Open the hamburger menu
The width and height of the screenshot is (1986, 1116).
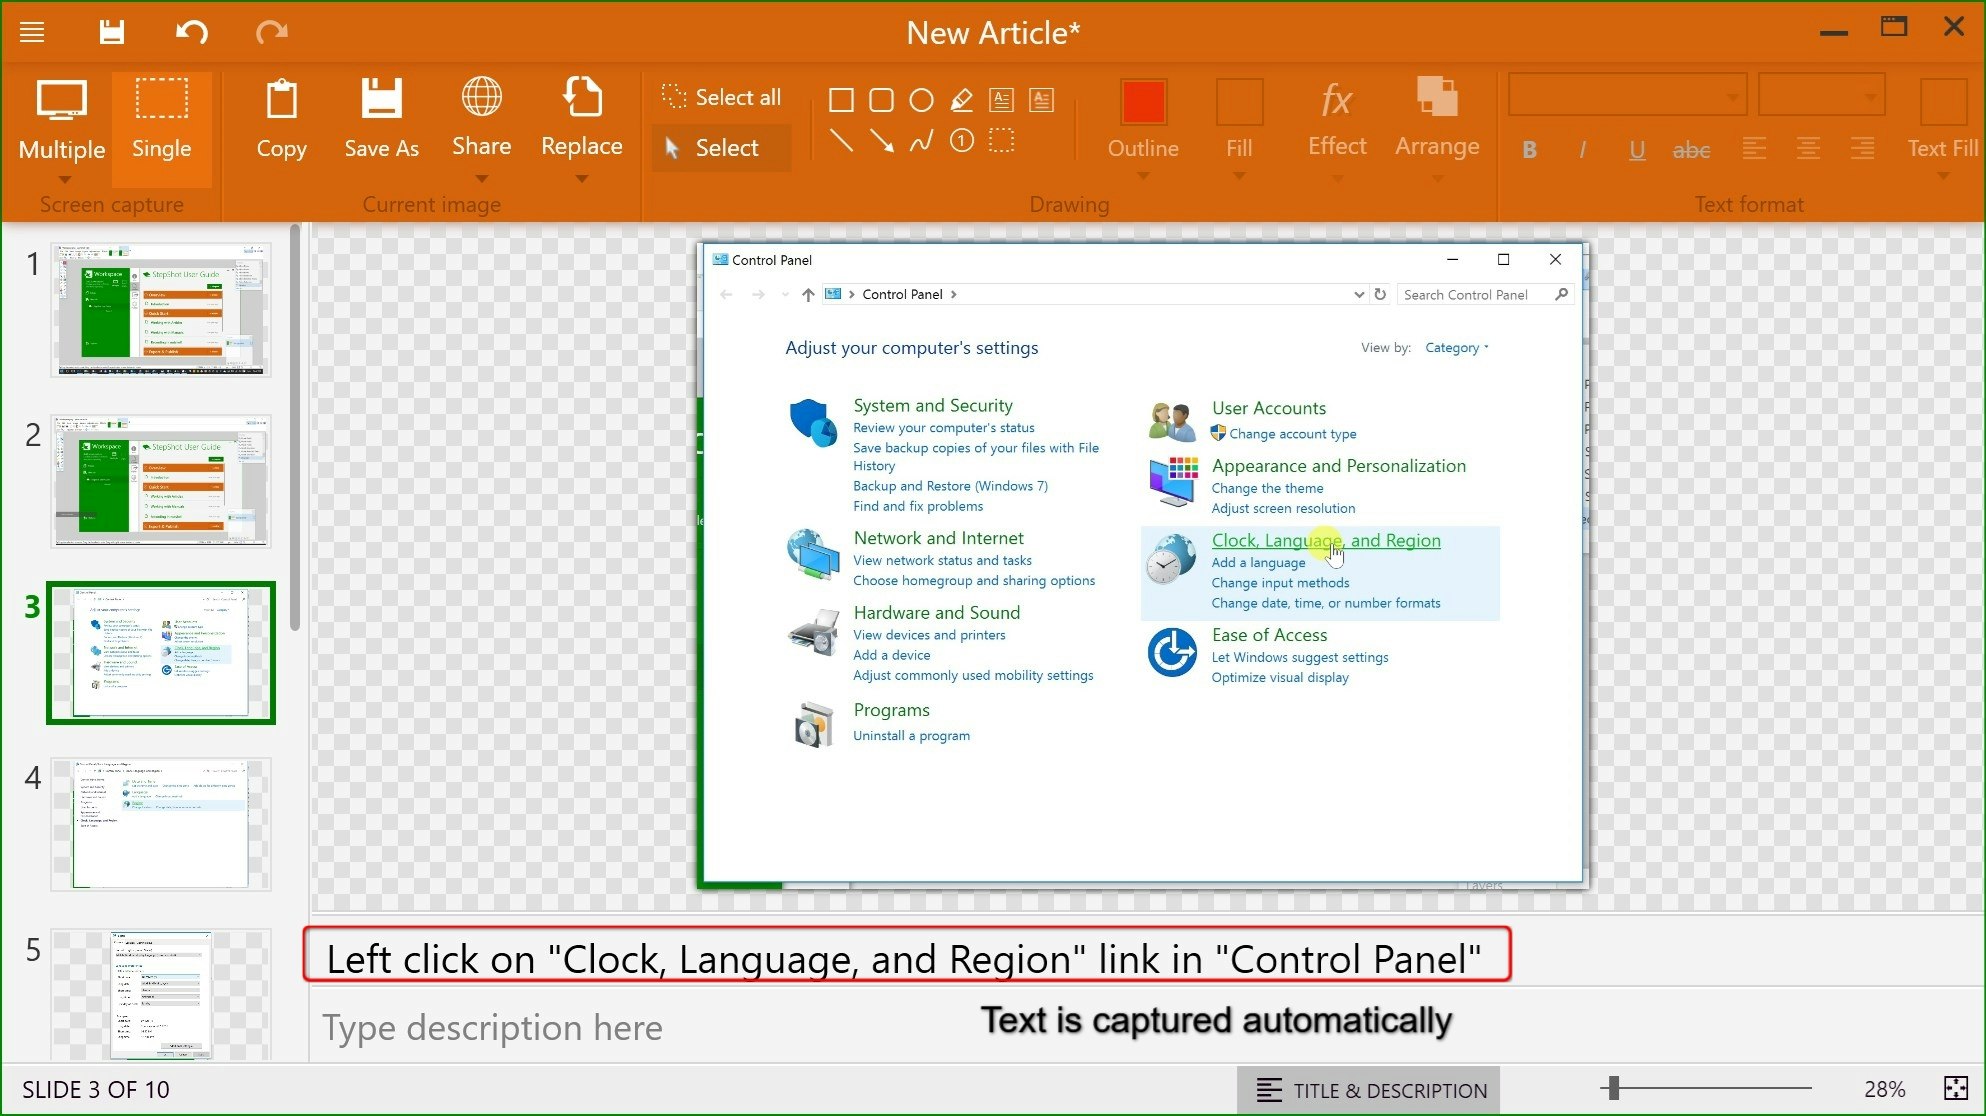pyautogui.click(x=32, y=31)
